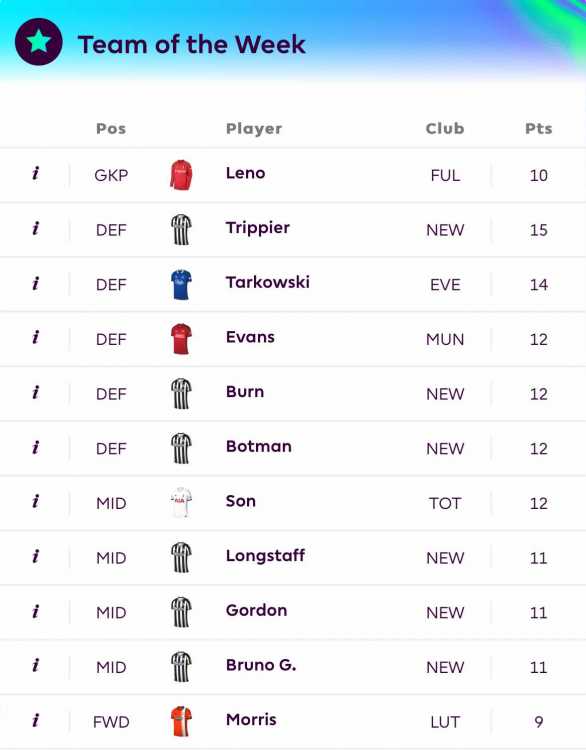586x750 pixels.
Task: Click the Team of the Week star icon
Action: (x=38, y=42)
